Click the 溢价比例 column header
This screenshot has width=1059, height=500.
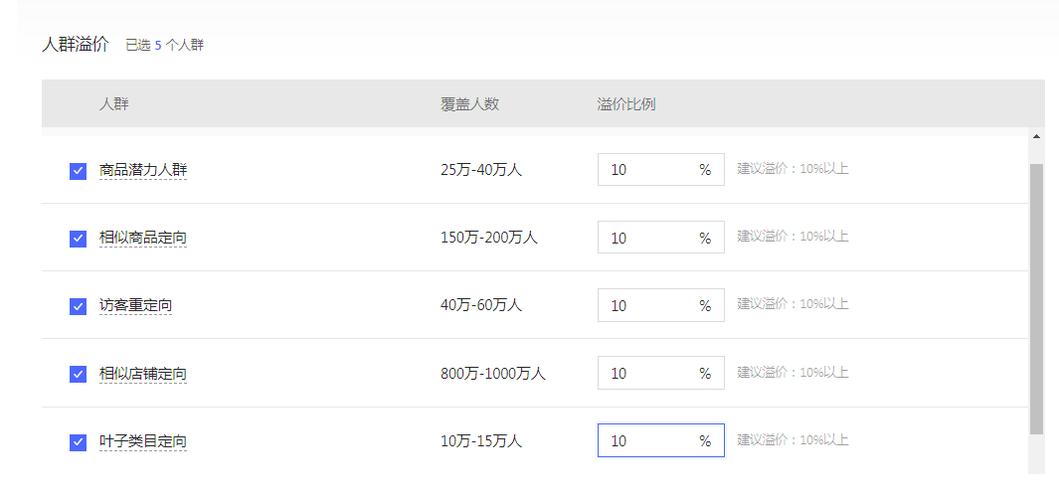[626, 104]
